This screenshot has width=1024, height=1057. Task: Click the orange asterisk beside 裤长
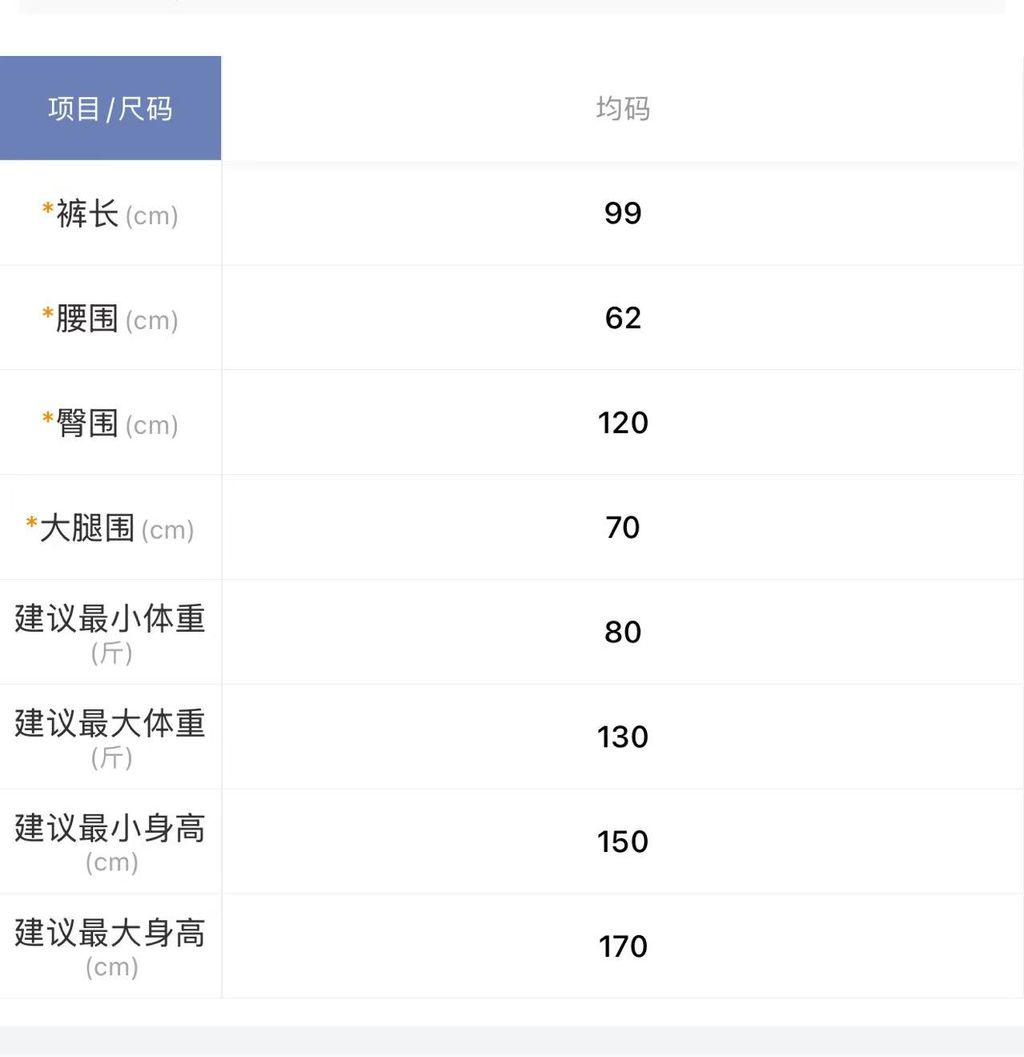[47, 210]
